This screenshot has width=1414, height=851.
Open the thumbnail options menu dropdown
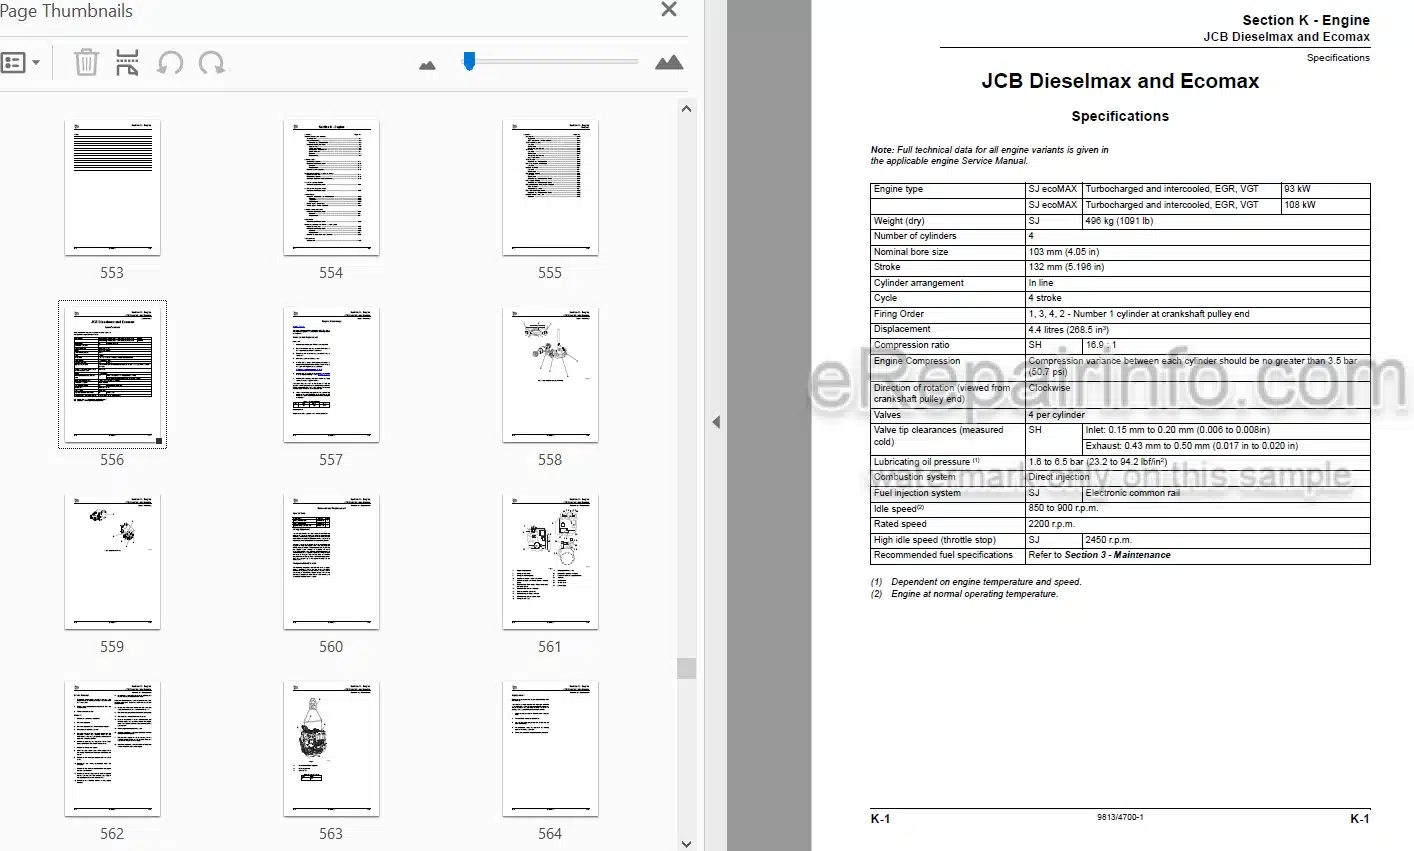pyautogui.click(x=21, y=63)
